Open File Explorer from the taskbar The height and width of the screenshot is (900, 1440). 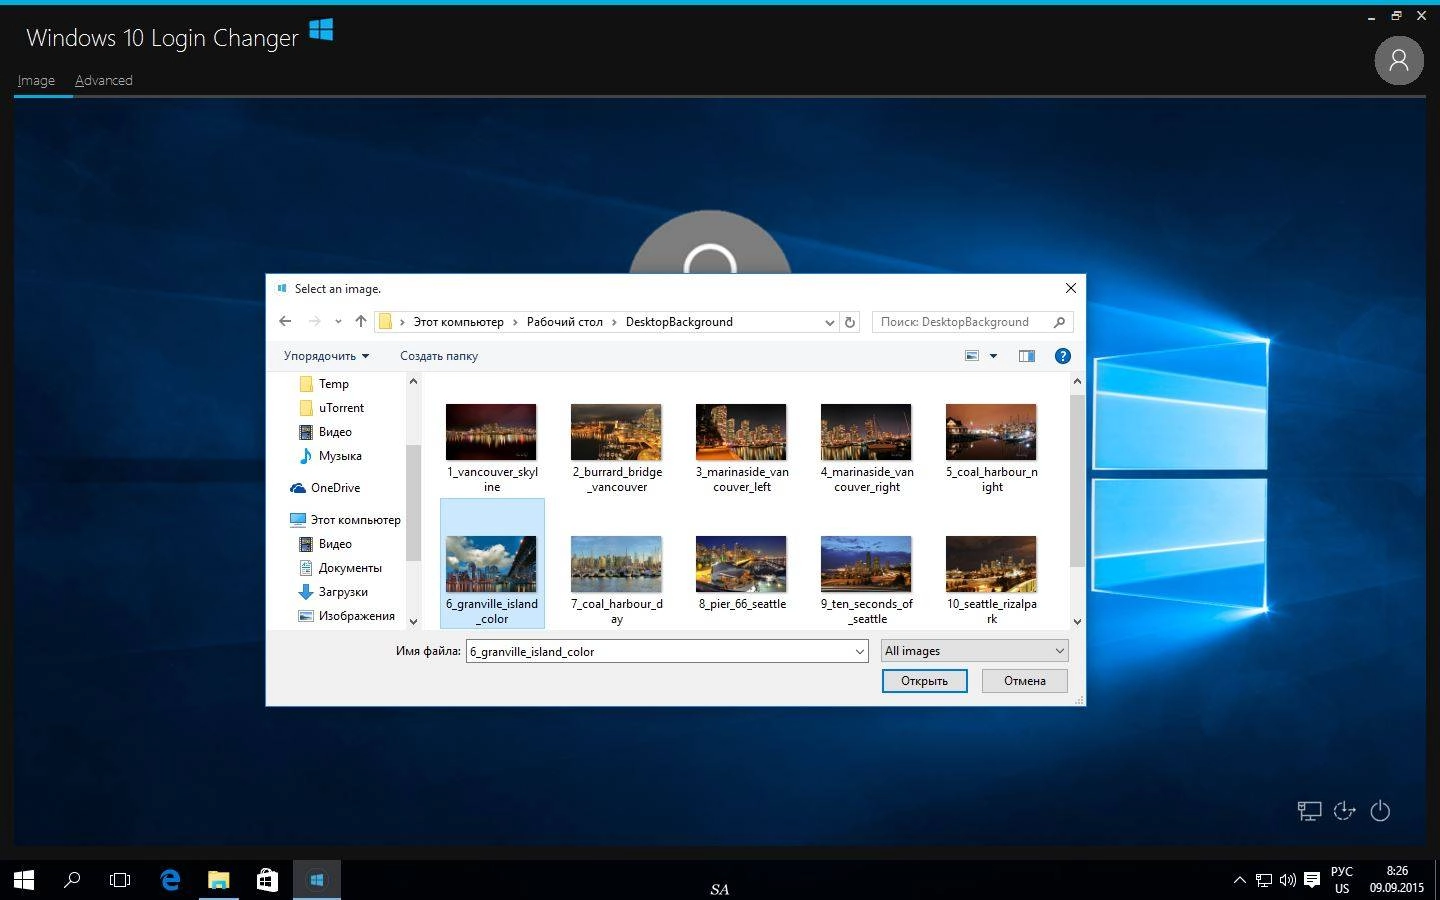point(218,880)
